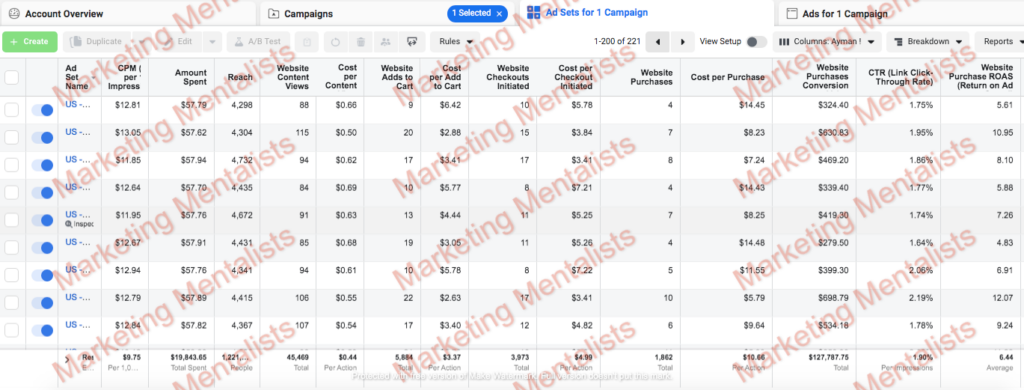
Task: Click the clipboard icon next to A/B Test
Action: (307, 42)
